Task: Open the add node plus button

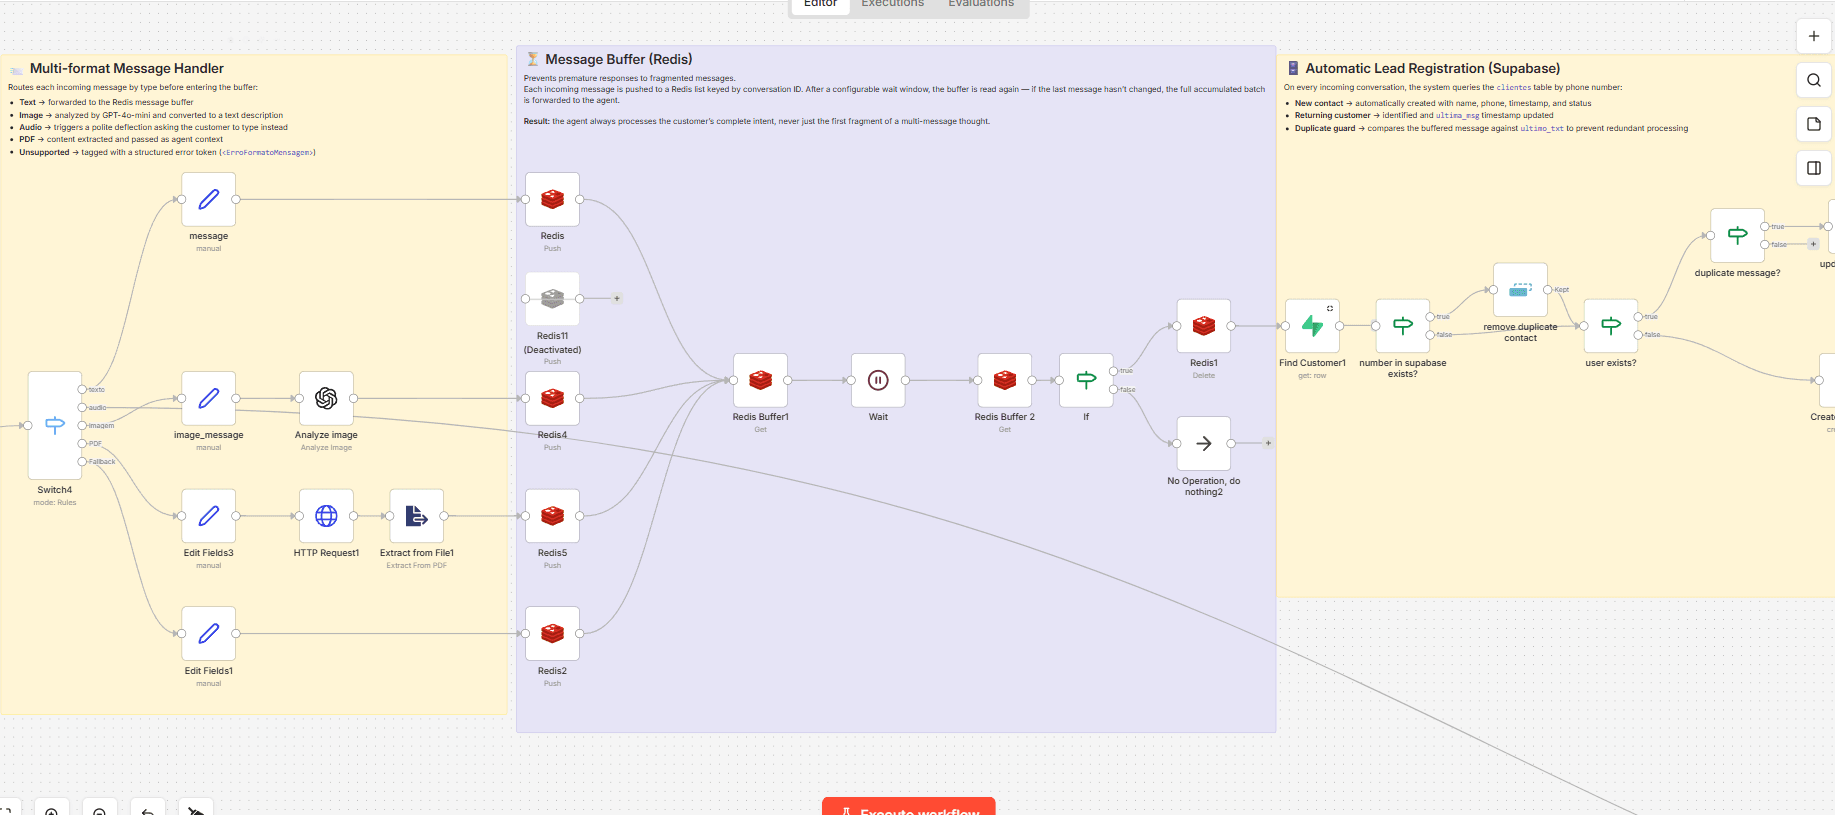Action: point(1813,36)
